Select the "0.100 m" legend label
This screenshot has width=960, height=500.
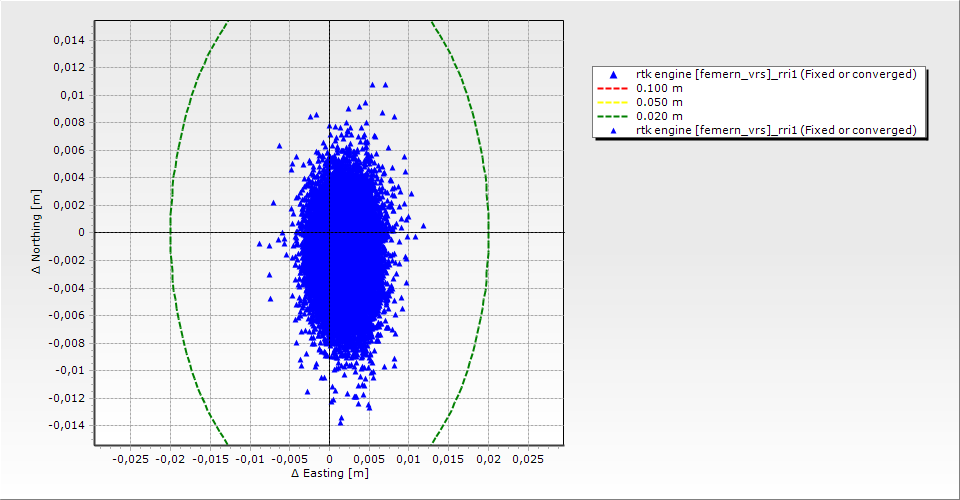pos(659,88)
